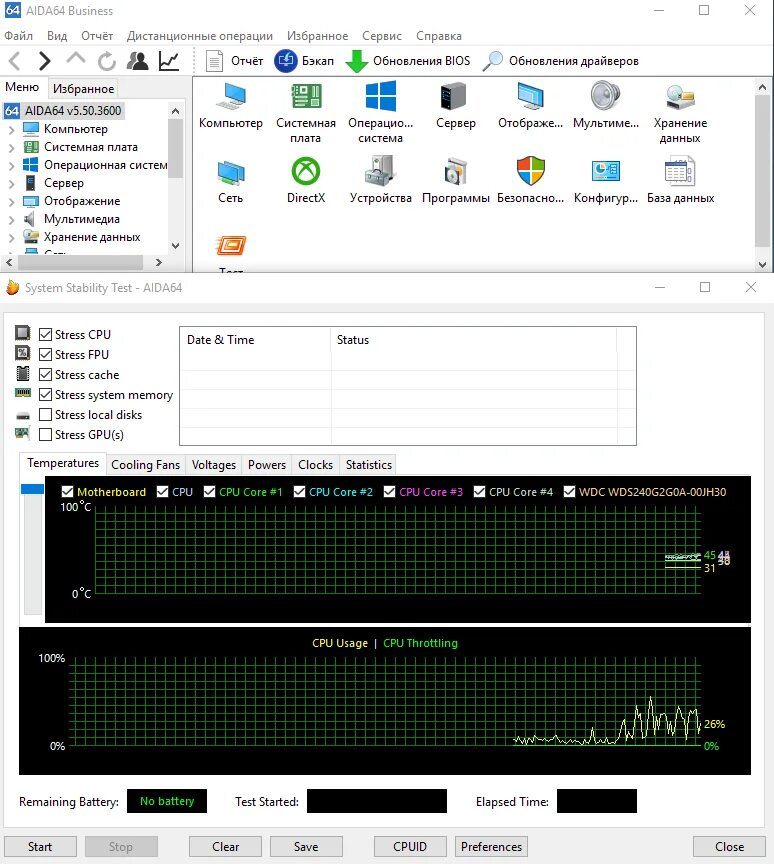Screen dimensions: 774x864
Task: Uncheck Stress CPU
Action: click(46, 334)
